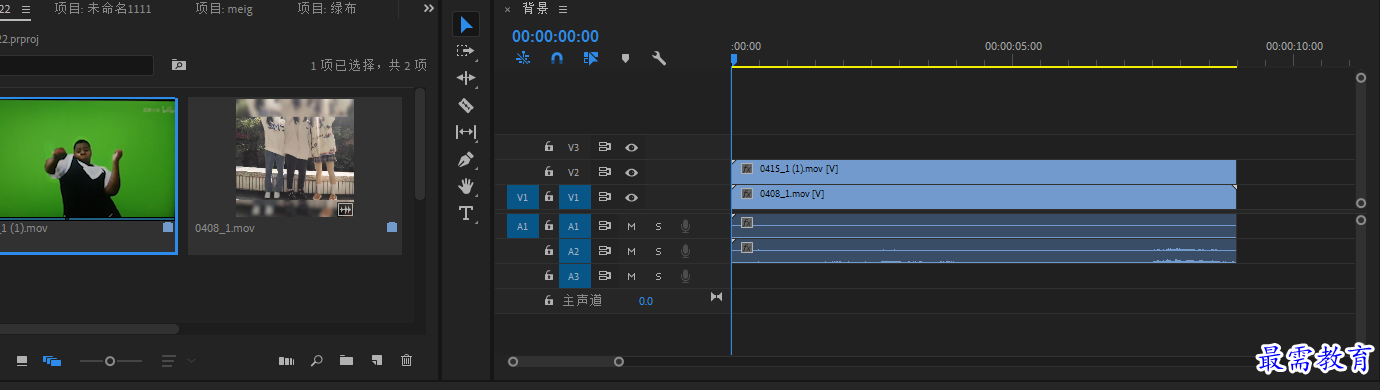Lock the V3 track
1380x390 pixels.
tap(548, 147)
